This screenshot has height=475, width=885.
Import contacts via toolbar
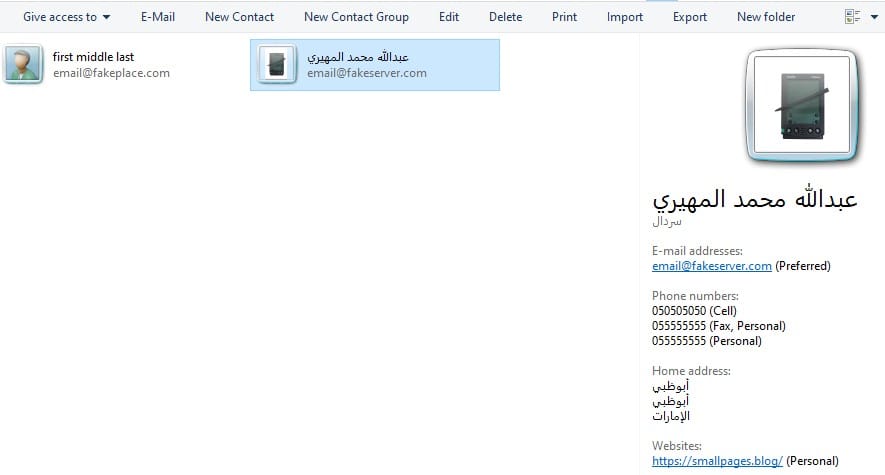tap(625, 17)
